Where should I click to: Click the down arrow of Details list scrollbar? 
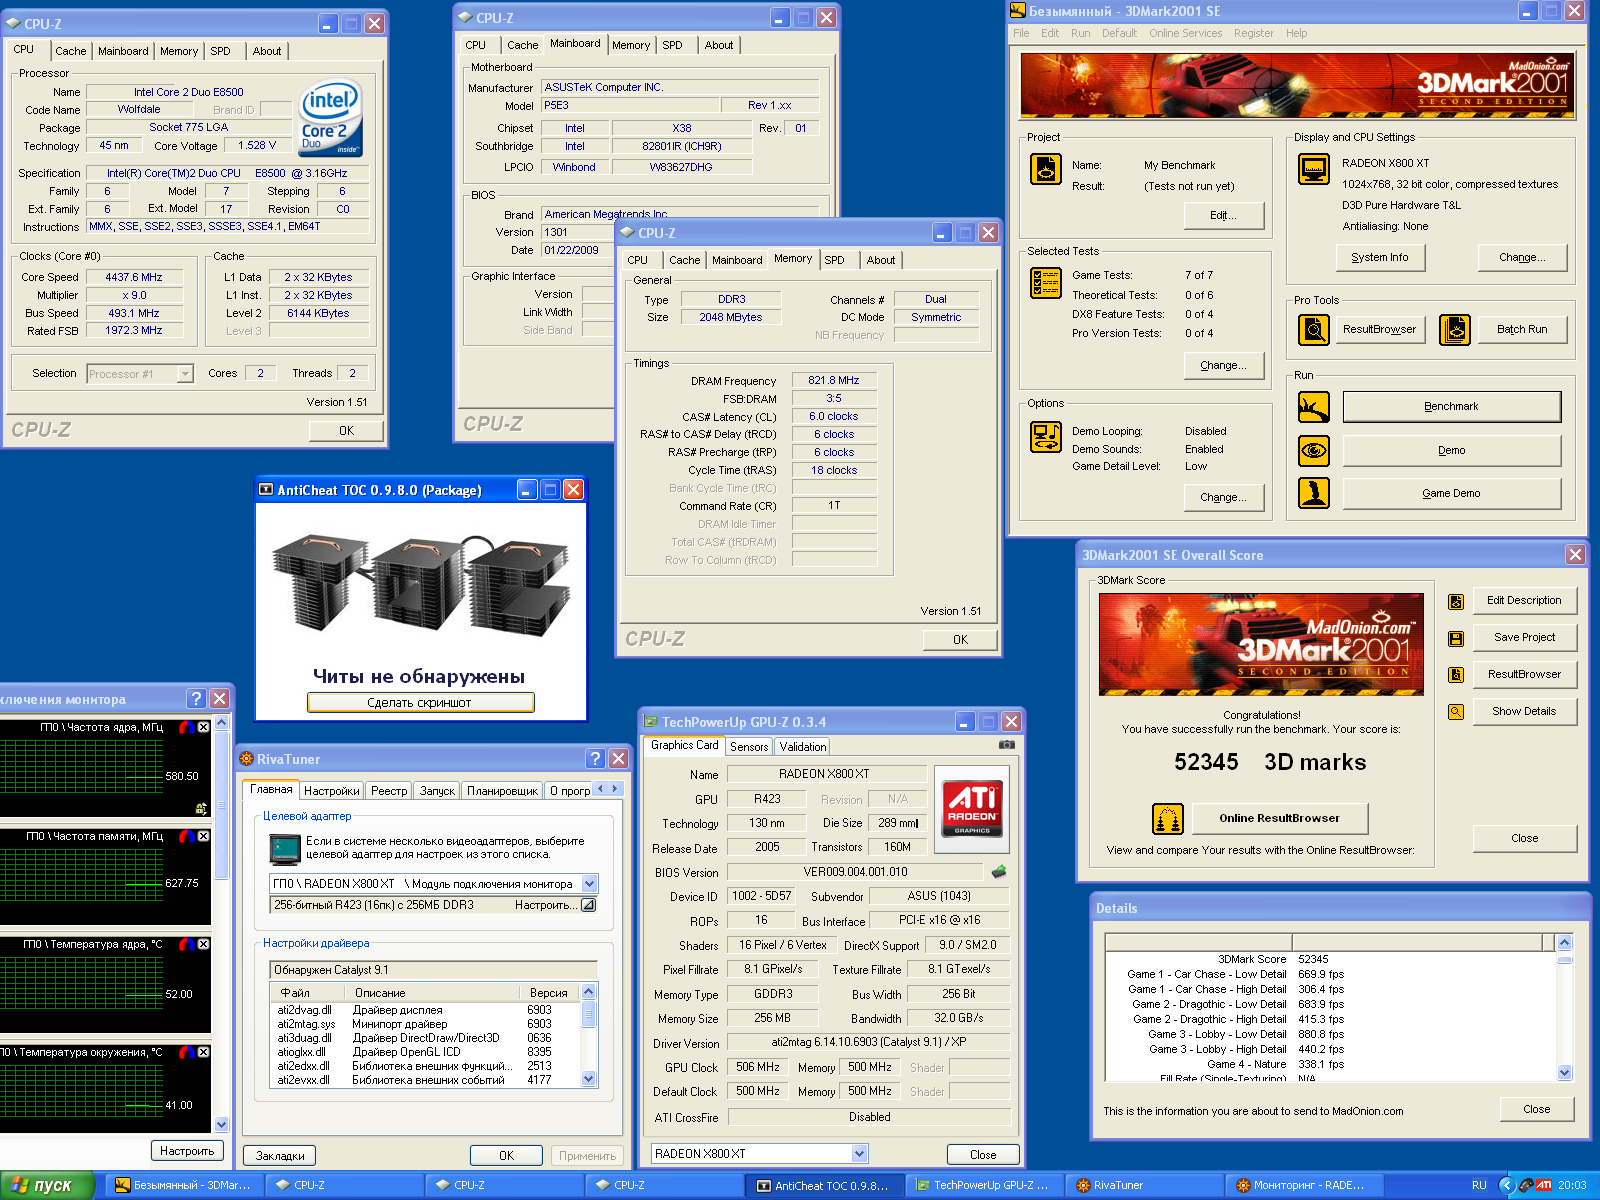point(1565,1073)
